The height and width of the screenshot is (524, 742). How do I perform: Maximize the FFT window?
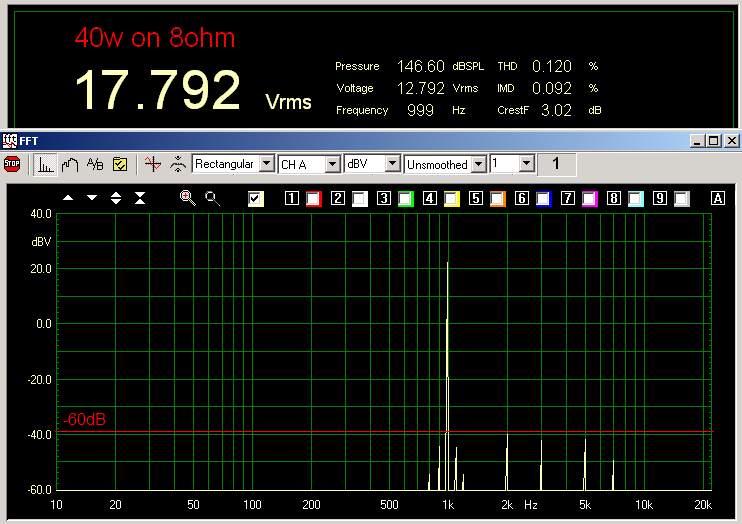tap(714, 141)
